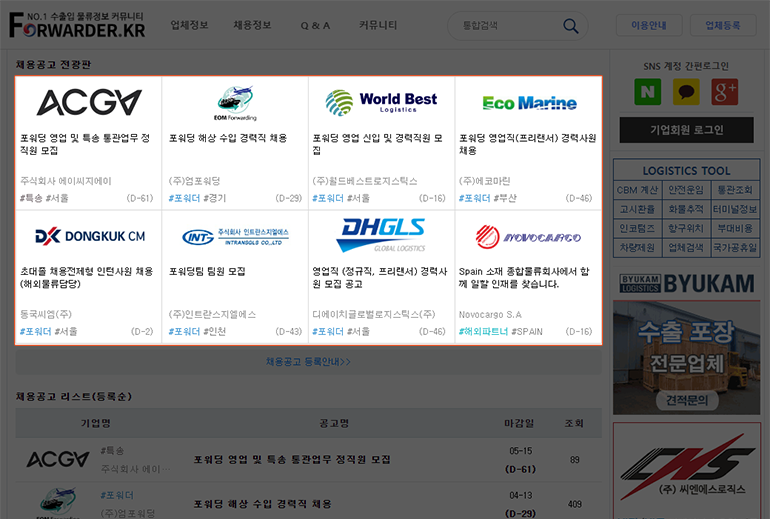Open the 채용정보 menu

(x=252, y=25)
